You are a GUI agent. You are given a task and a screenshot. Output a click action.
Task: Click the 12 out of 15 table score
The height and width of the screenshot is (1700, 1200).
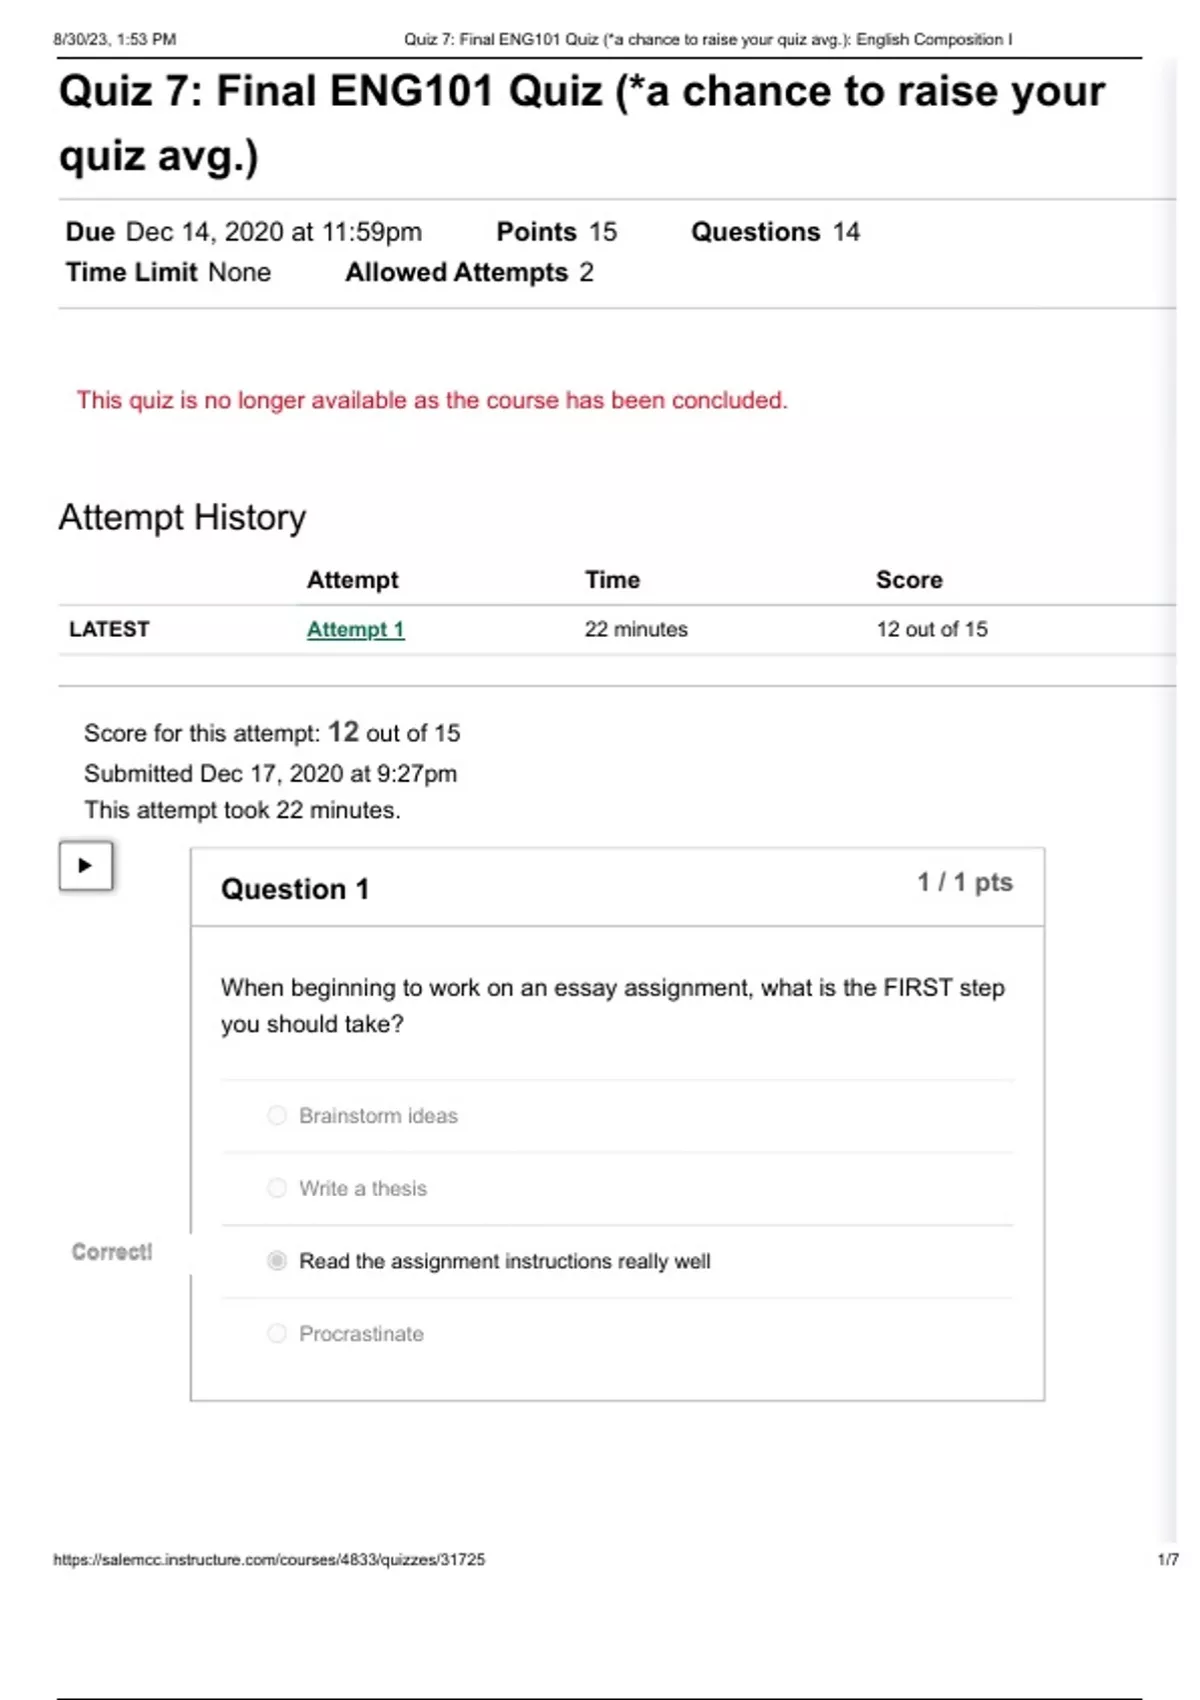pos(932,629)
